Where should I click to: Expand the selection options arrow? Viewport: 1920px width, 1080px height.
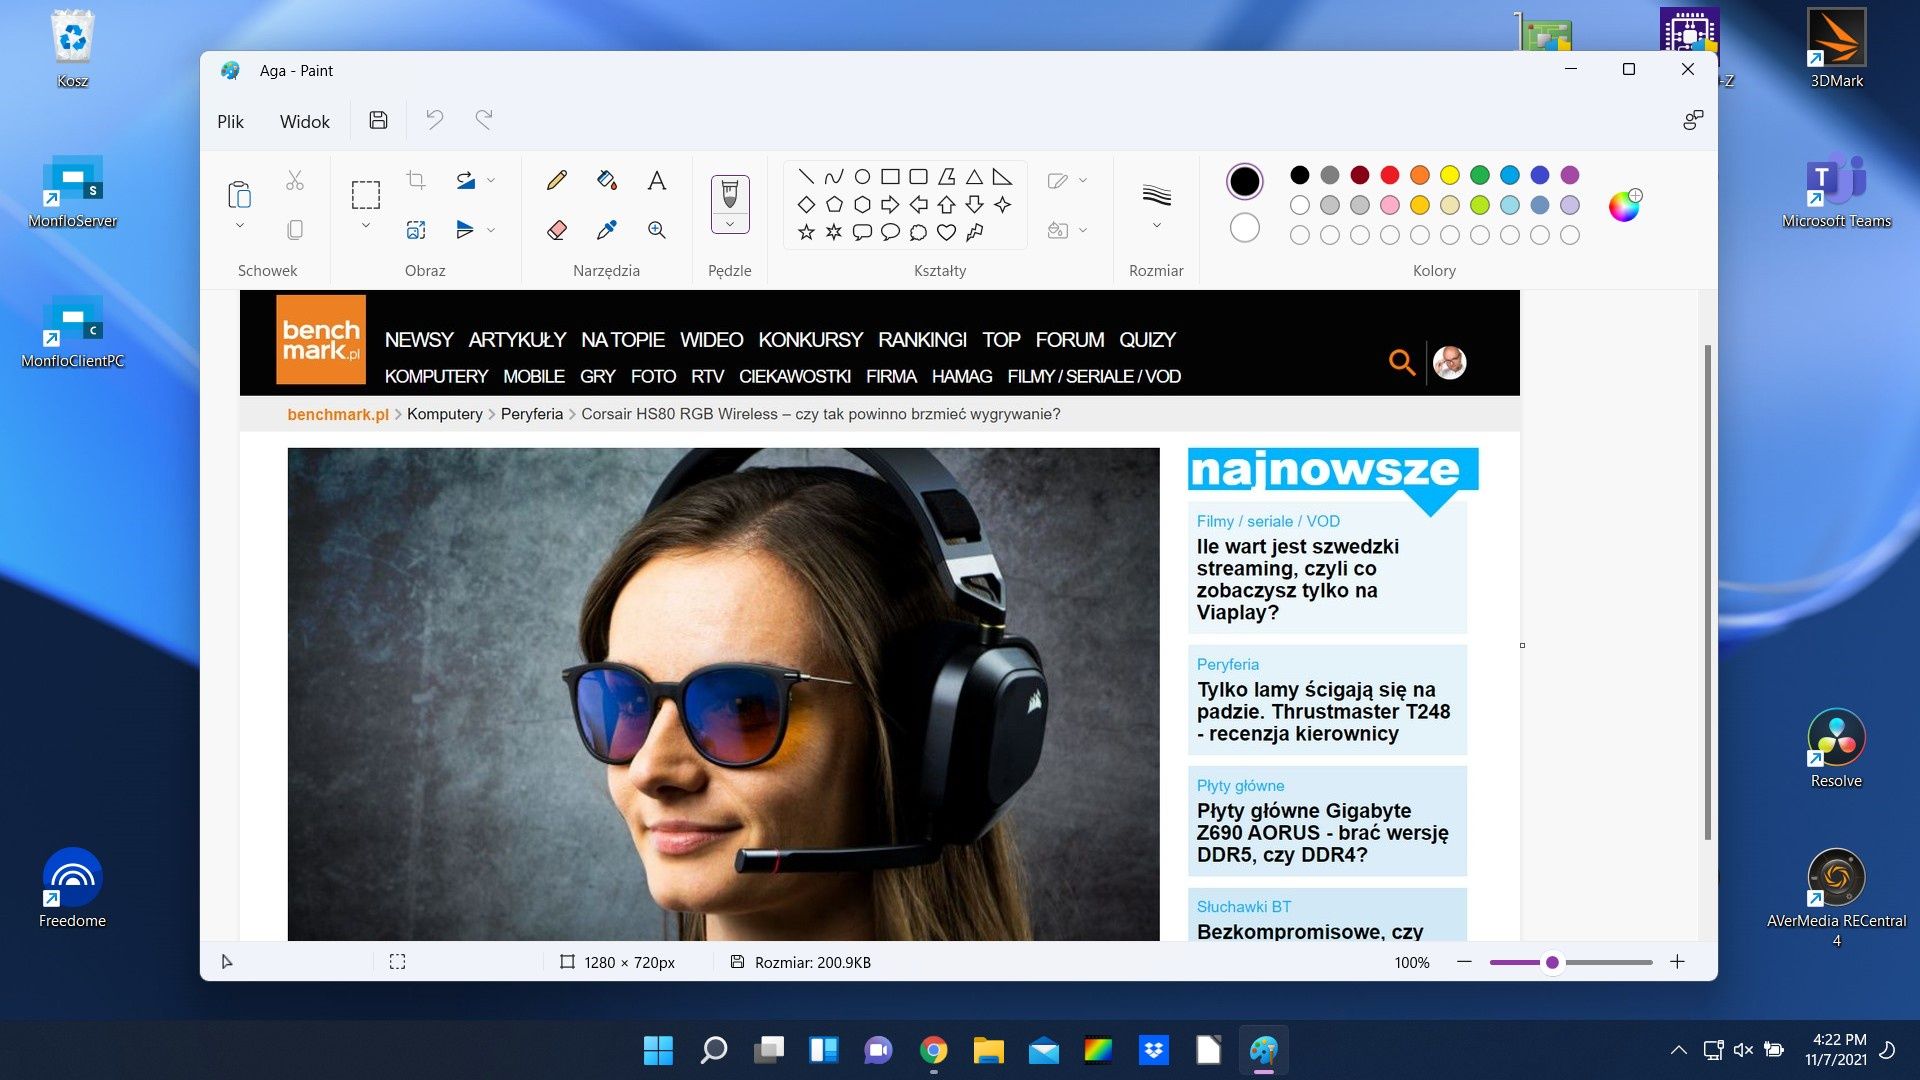click(365, 226)
